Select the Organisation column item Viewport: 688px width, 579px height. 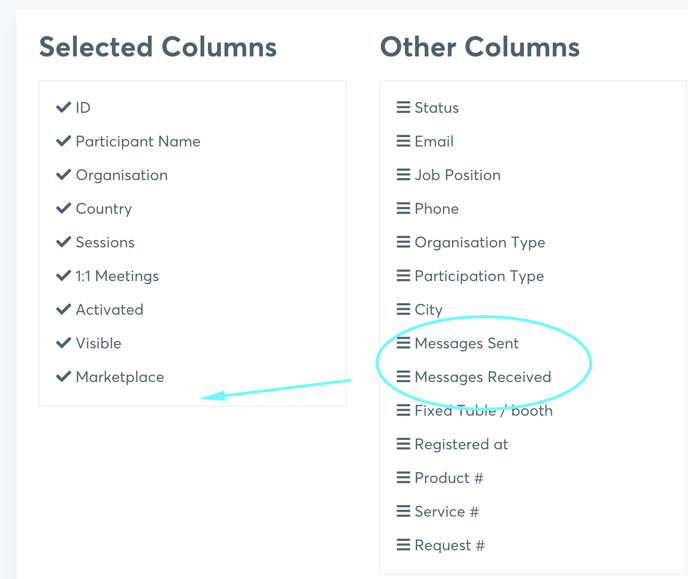click(122, 176)
